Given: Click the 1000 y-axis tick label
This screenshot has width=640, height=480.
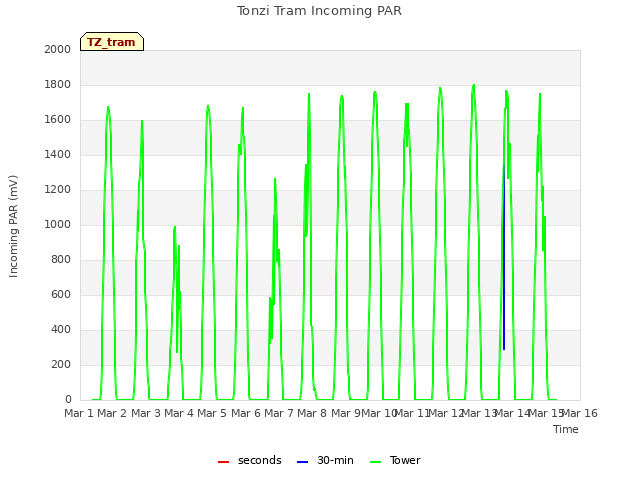Looking at the screenshot, I should click(x=58, y=224).
